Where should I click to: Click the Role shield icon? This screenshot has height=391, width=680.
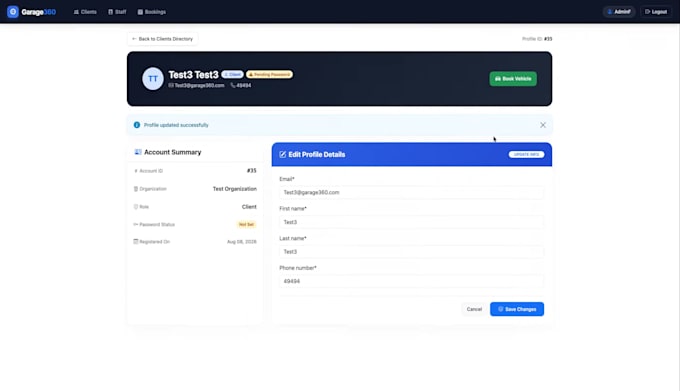(x=136, y=207)
